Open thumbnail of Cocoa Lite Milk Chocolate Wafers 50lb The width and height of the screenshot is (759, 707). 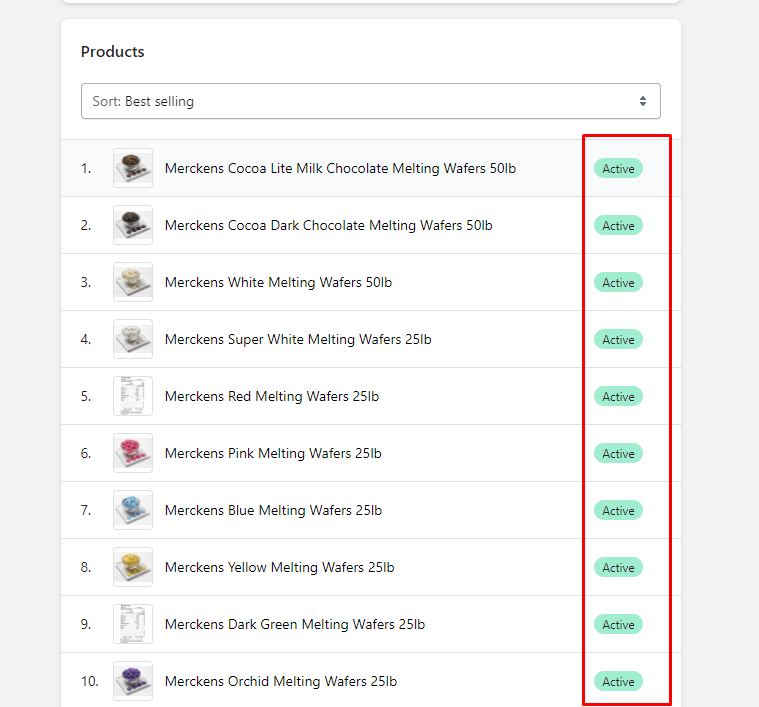click(x=133, y=168)
